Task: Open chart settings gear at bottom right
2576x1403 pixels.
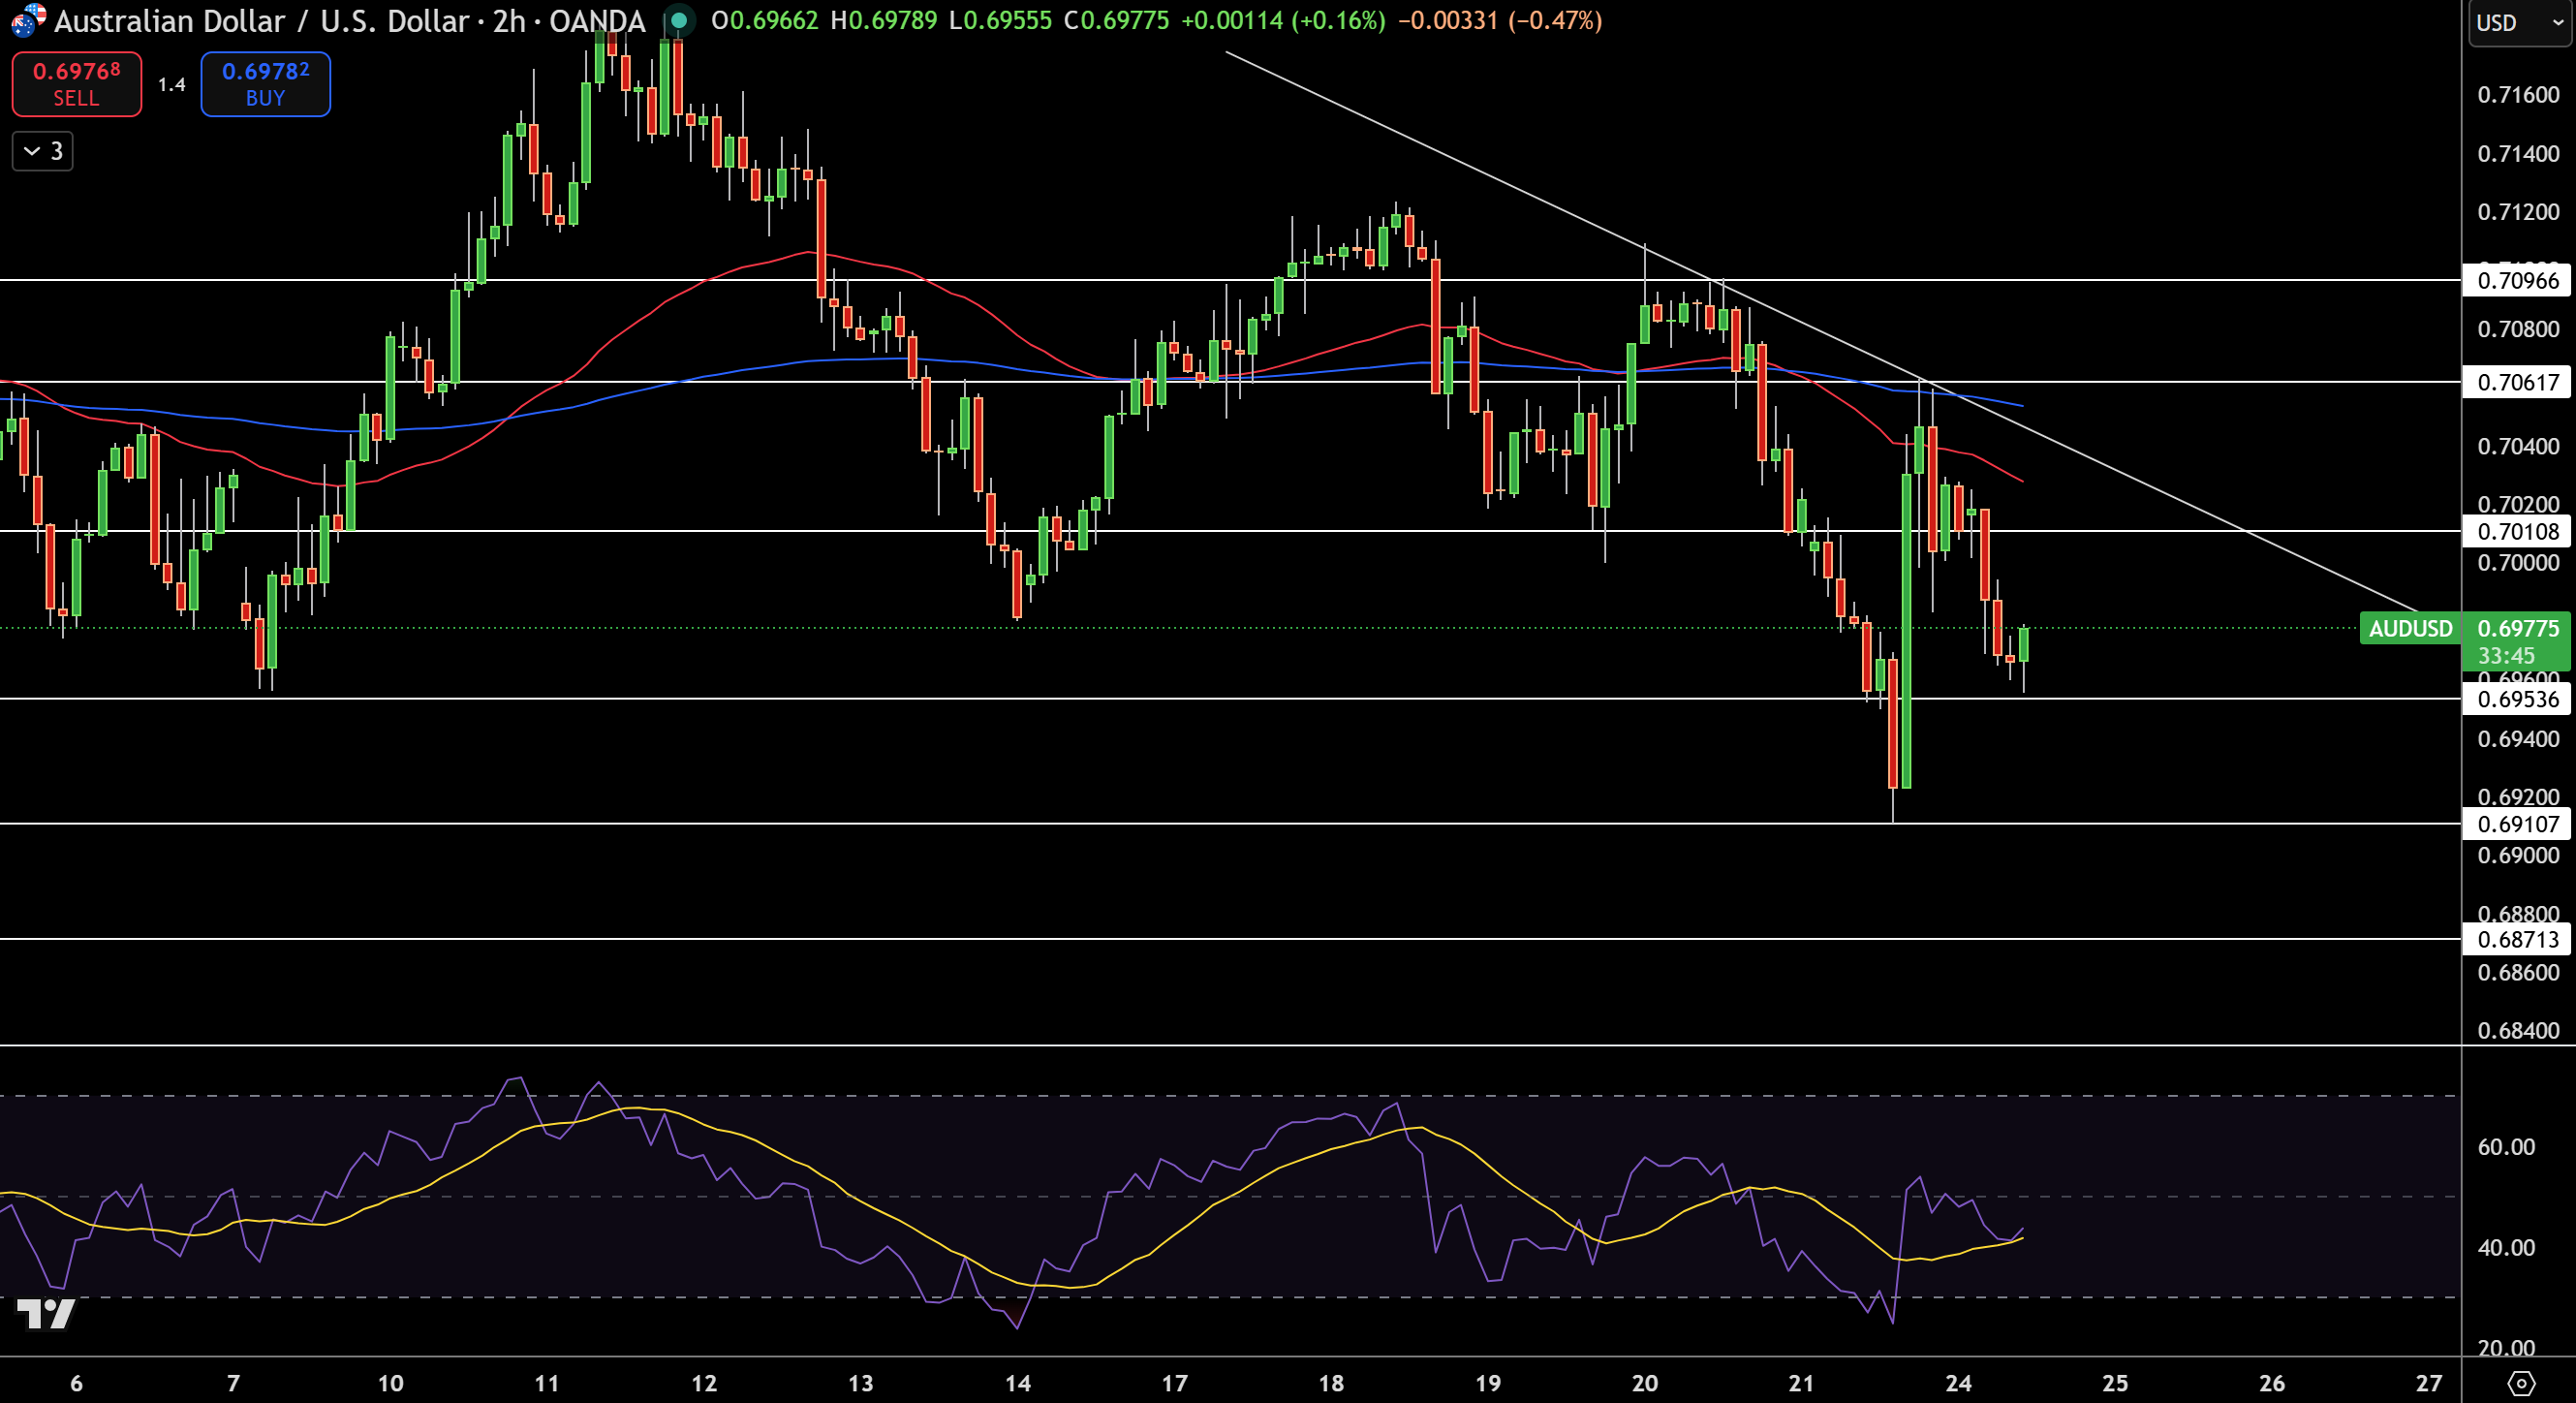Action: click(x=2520, y=1383)
